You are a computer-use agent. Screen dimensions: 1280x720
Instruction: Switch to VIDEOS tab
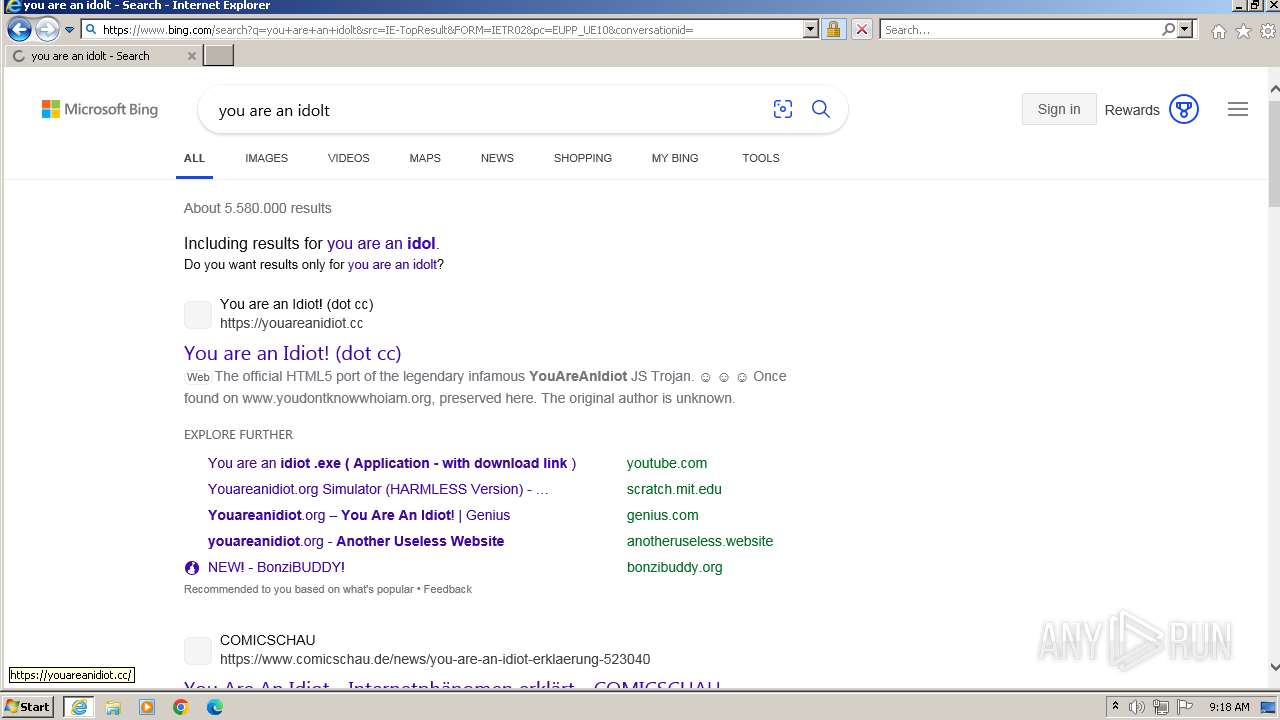pos(349,158)
